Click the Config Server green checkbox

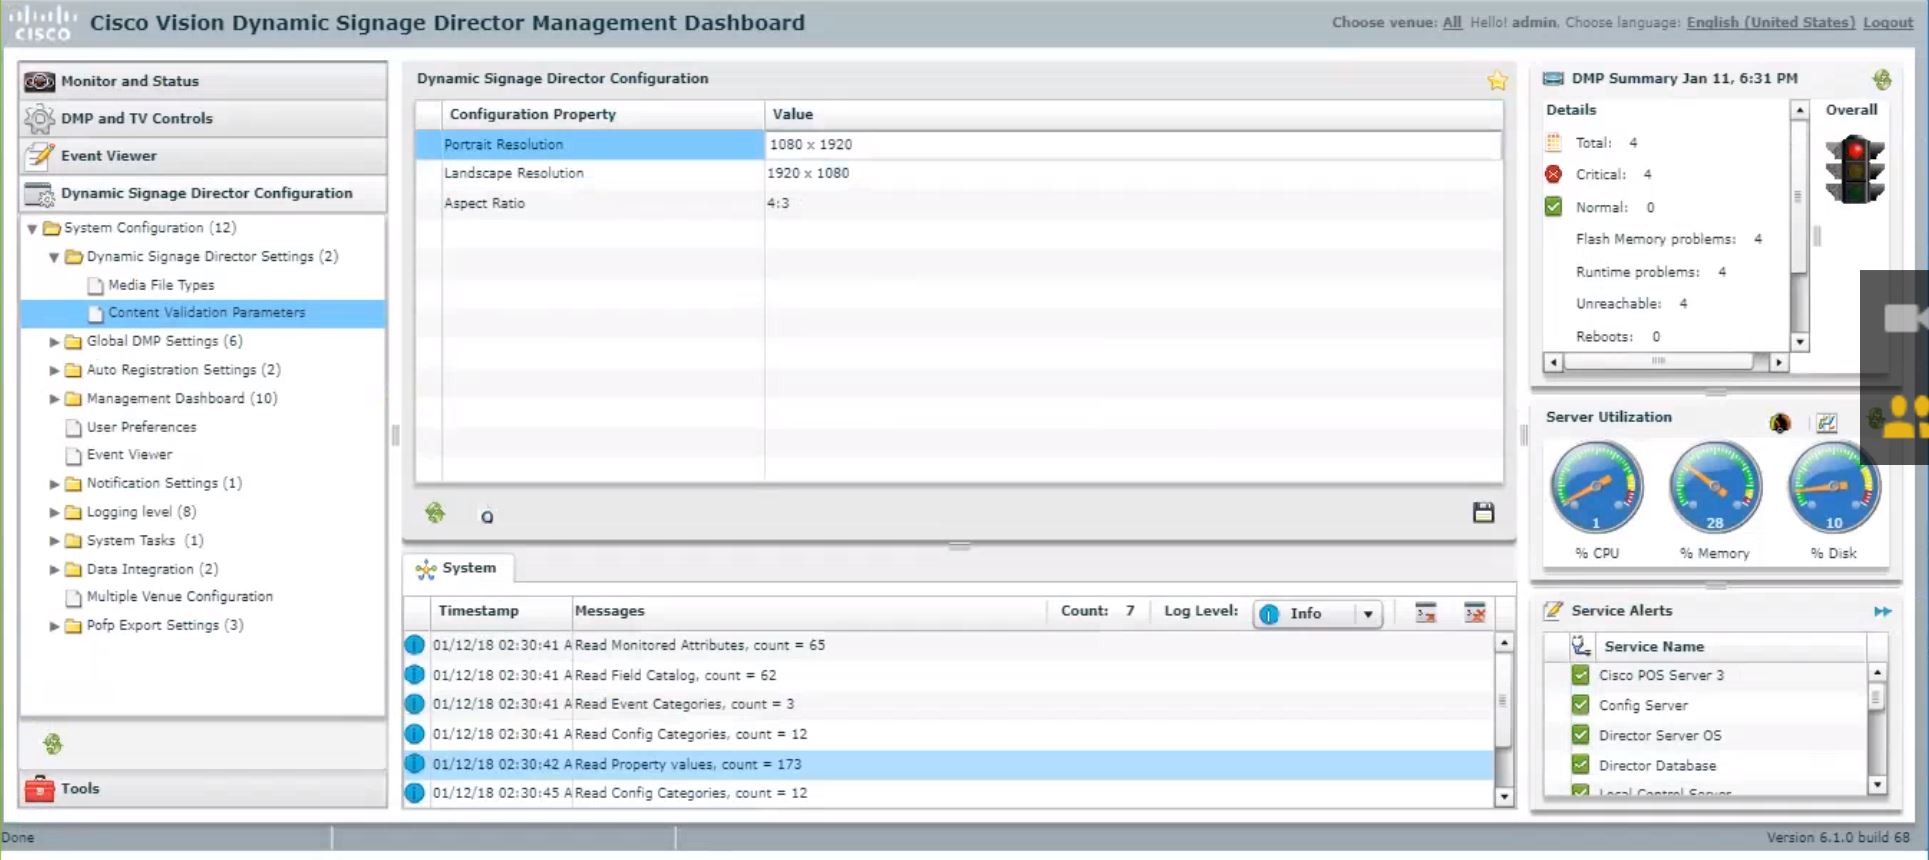tap(1580, 705)
